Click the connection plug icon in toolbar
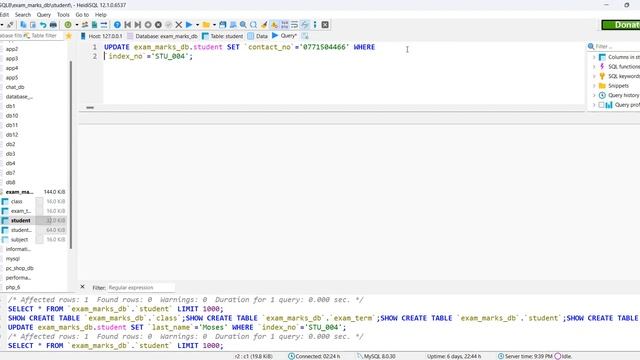 pyautogui.click(x=10, y=25)
